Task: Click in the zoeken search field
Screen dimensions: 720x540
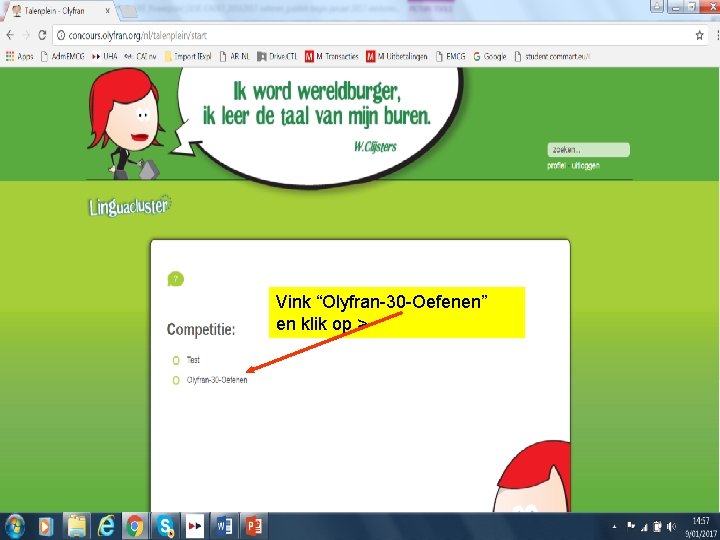Action: pos(588,150)
